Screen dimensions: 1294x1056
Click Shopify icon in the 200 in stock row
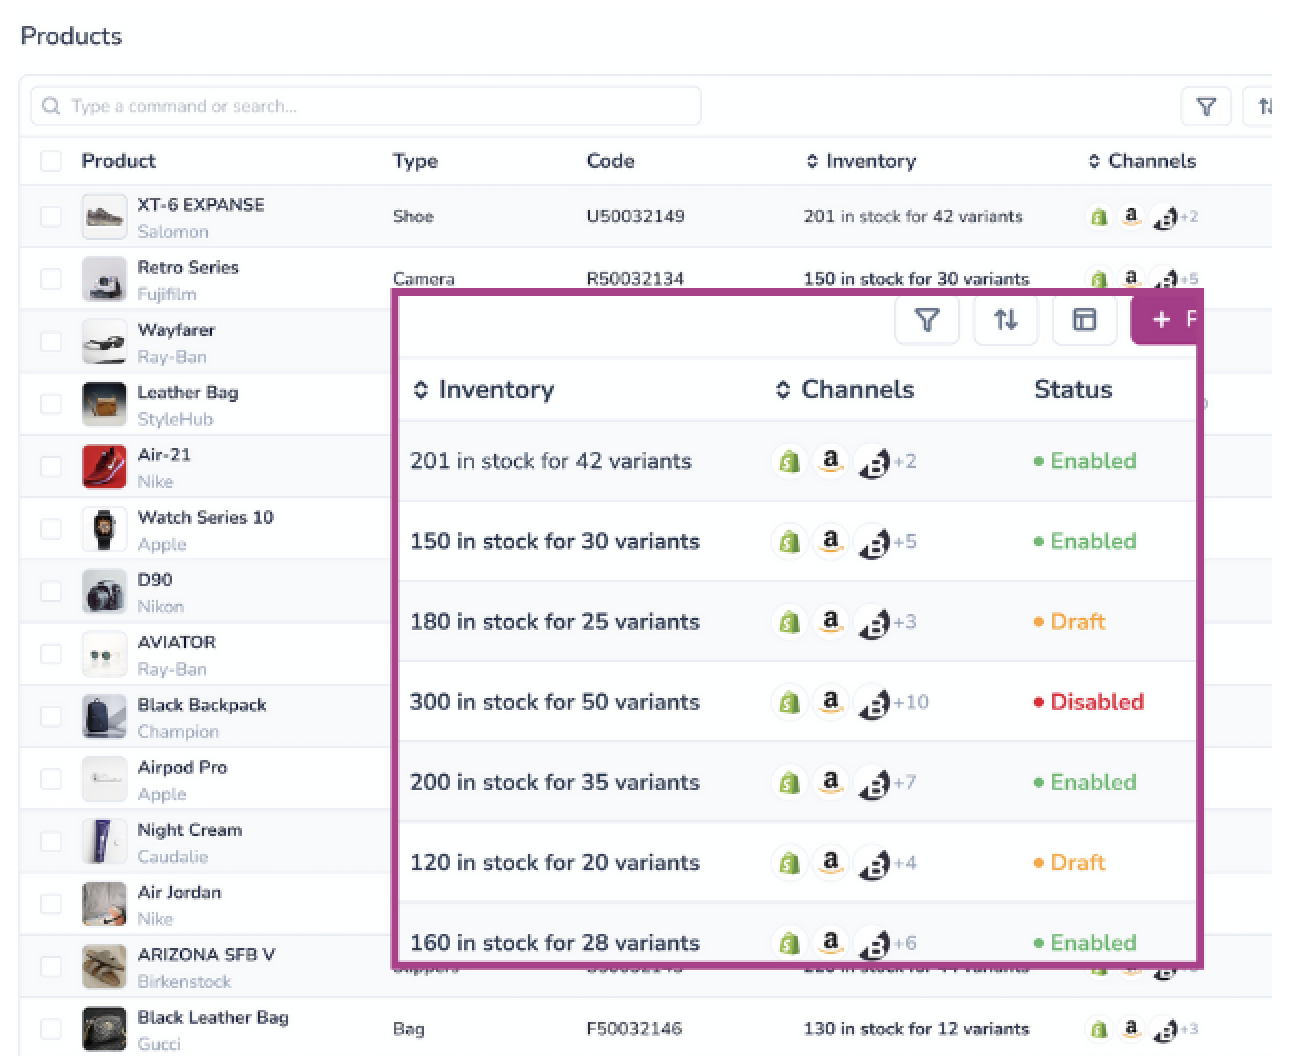point(789,783)
